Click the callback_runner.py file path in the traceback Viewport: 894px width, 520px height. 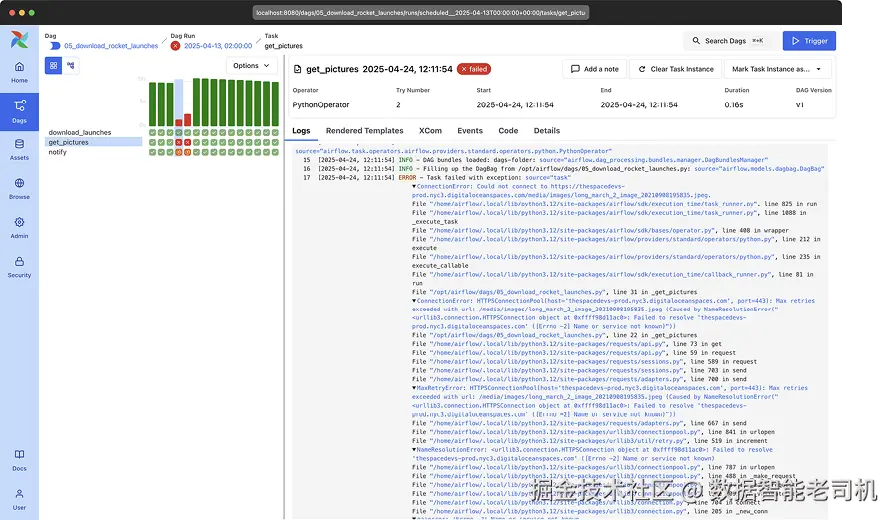[x=601, y=274]
